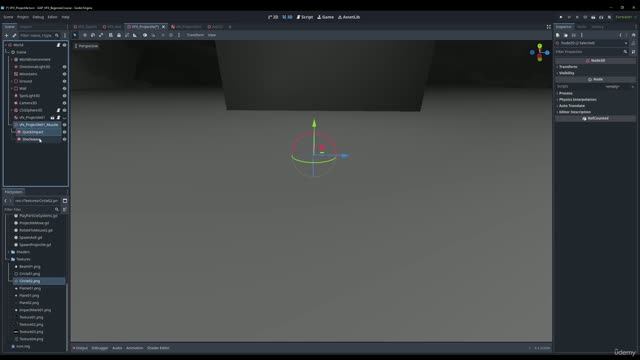Viewport: 640px width, 360px height.
Task: Click the green Y axis on view gizmo
Action: (540, 46)
